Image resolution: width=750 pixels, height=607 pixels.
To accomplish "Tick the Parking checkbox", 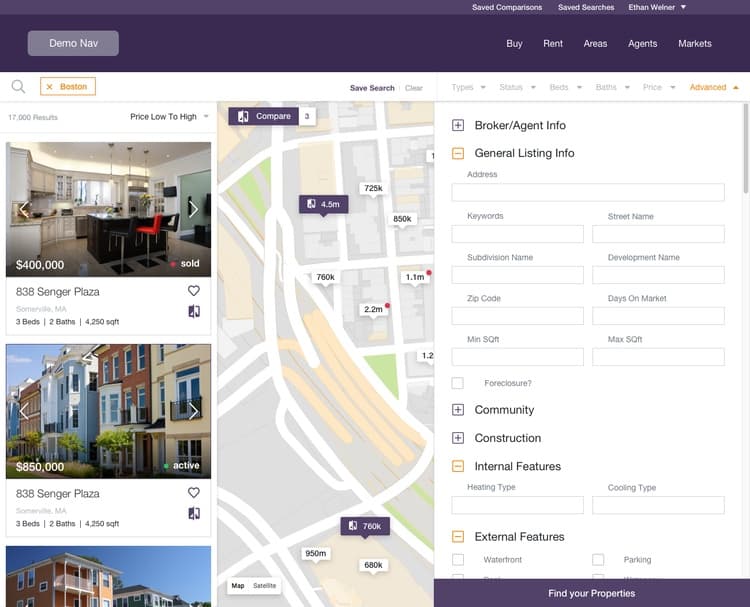I will 598,560.
